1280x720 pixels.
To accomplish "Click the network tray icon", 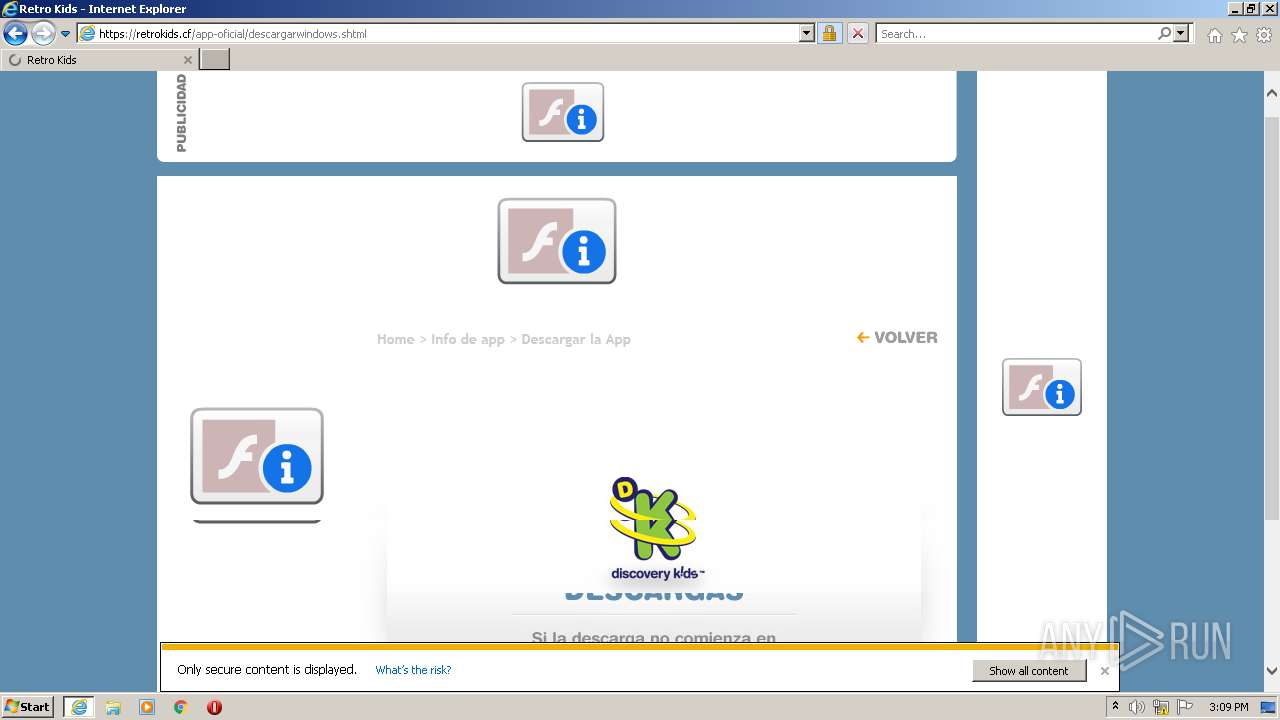I will coord(1161,707).
